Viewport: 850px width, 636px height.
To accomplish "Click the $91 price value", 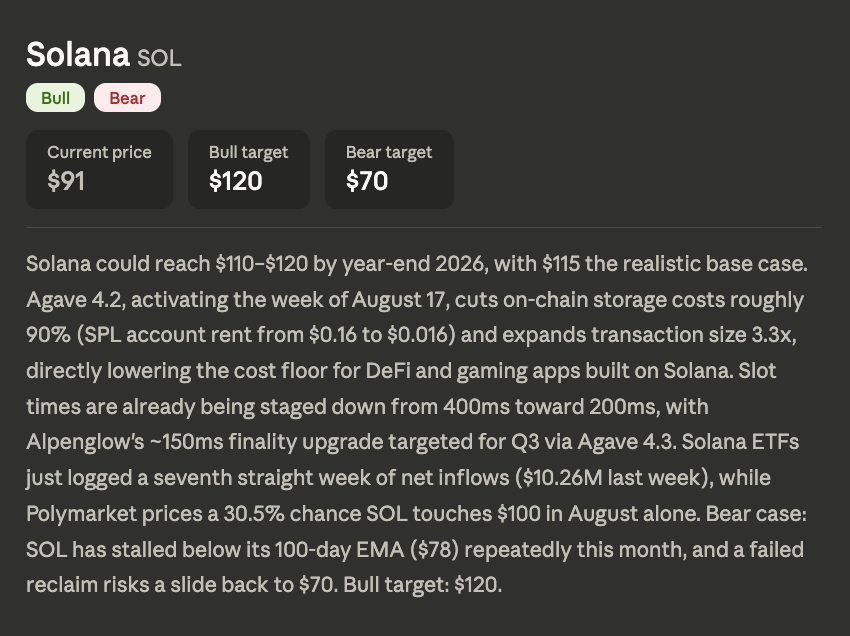I will (66, 181).
